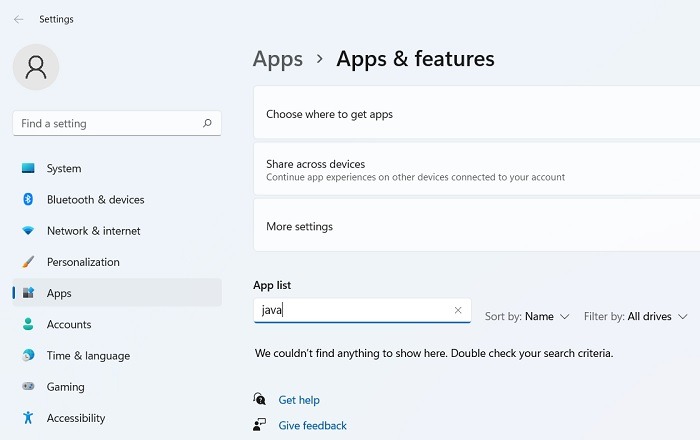Open Time & language settings
Screen dimensions: 700x440
88,356
